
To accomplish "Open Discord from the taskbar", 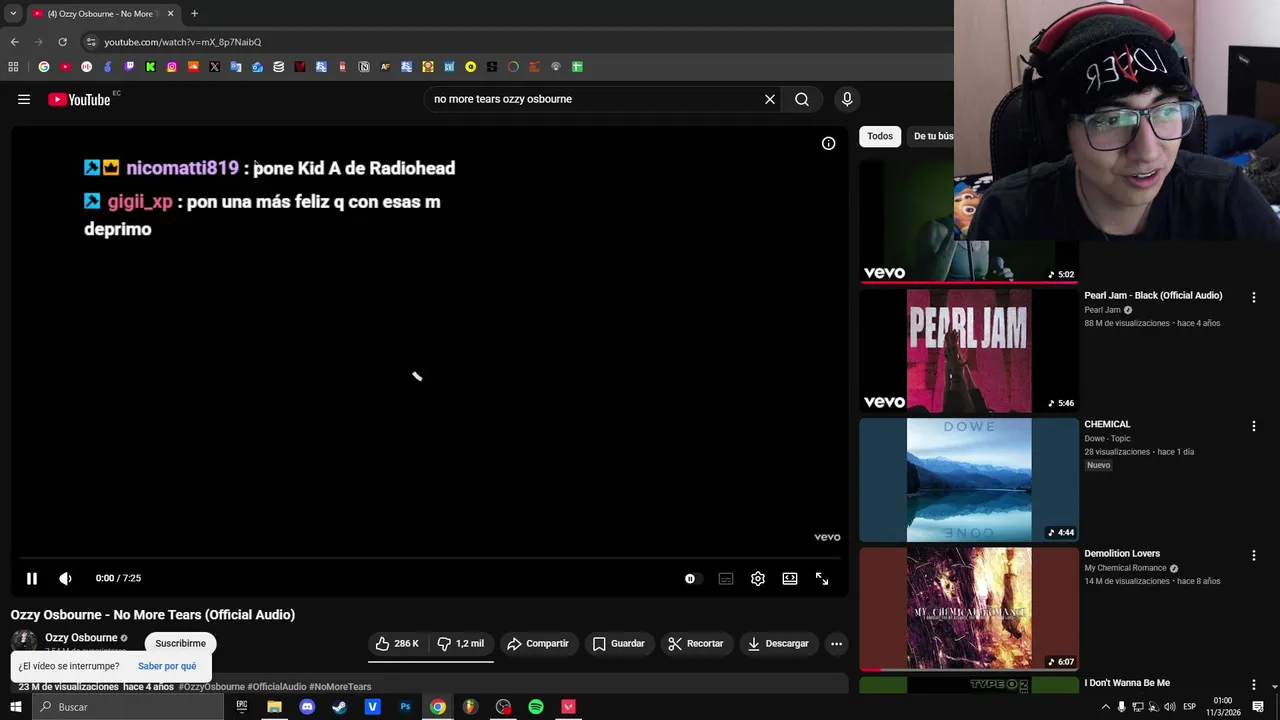I will pos(307,707).
